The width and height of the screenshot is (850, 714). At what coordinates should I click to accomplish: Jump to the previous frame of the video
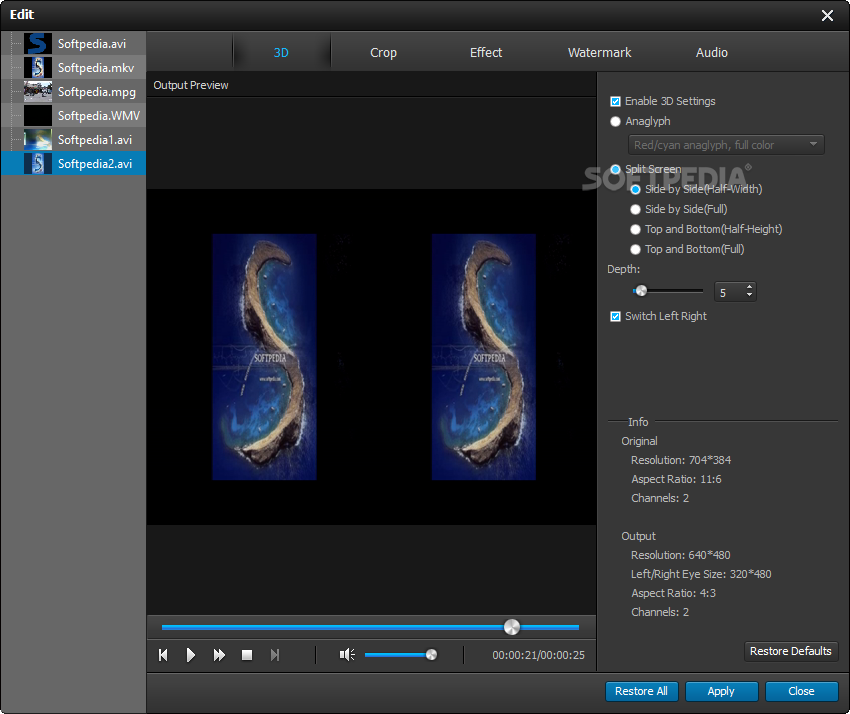[163, 655]
